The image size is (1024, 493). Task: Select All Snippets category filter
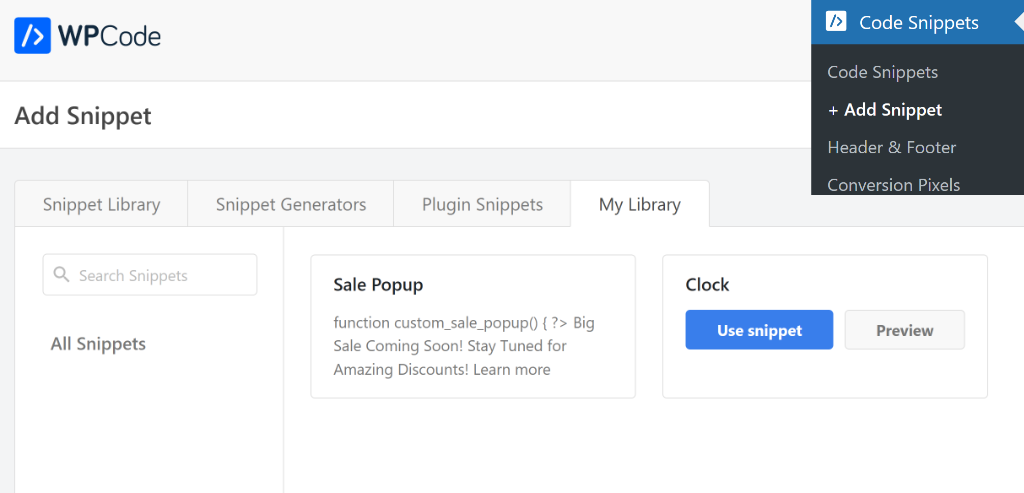tap(98, 343)
